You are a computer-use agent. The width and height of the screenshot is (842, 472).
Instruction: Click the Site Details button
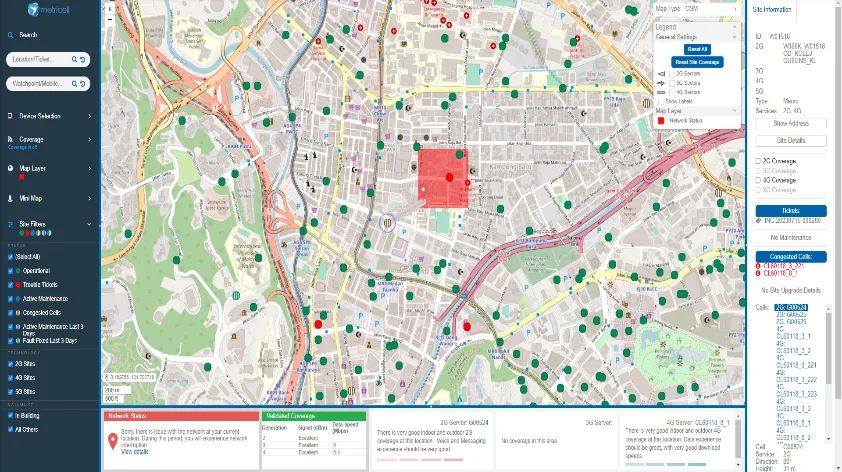[791, 141]
